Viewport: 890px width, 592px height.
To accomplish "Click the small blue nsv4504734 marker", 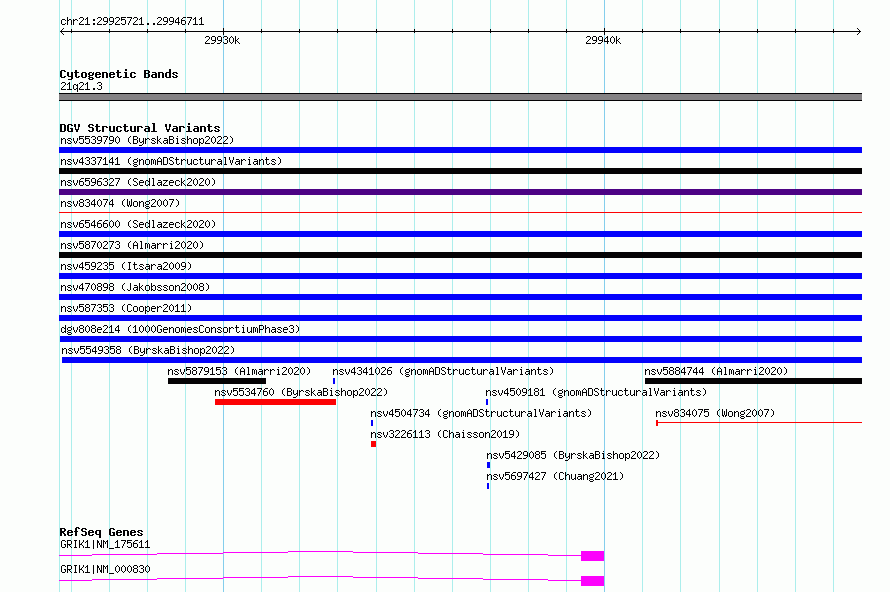I will [x=372, y=423].
